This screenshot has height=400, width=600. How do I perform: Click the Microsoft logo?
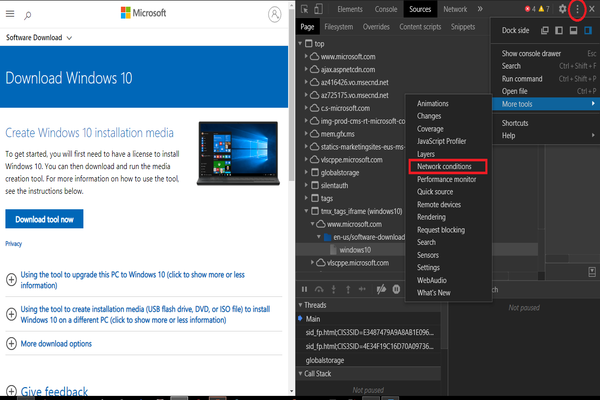point(143,13)
